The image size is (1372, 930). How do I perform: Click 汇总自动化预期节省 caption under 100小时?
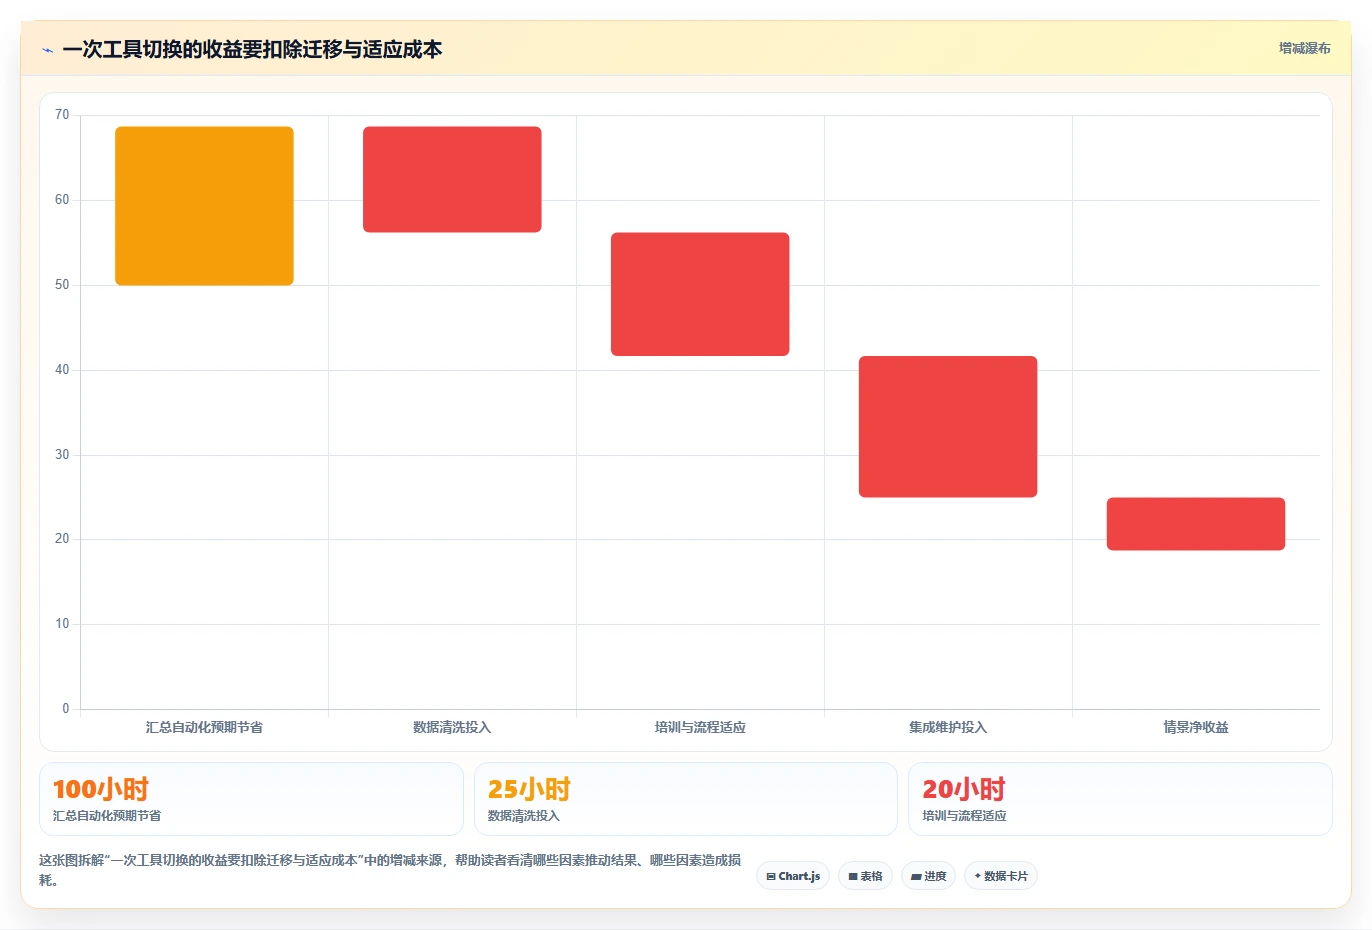[x=106, y=816]
